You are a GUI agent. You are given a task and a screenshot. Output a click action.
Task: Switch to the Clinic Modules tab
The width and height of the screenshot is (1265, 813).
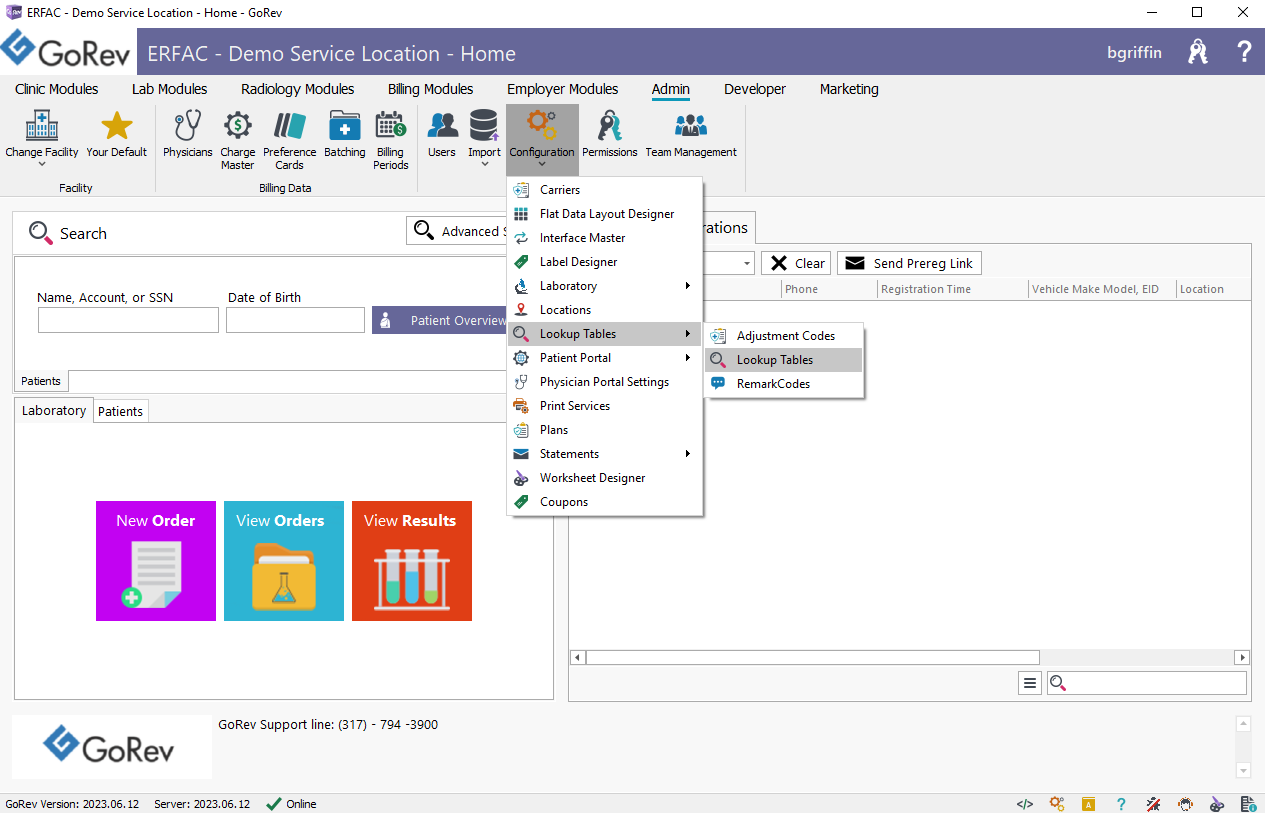pyautogui.click(x=57, y=89)
